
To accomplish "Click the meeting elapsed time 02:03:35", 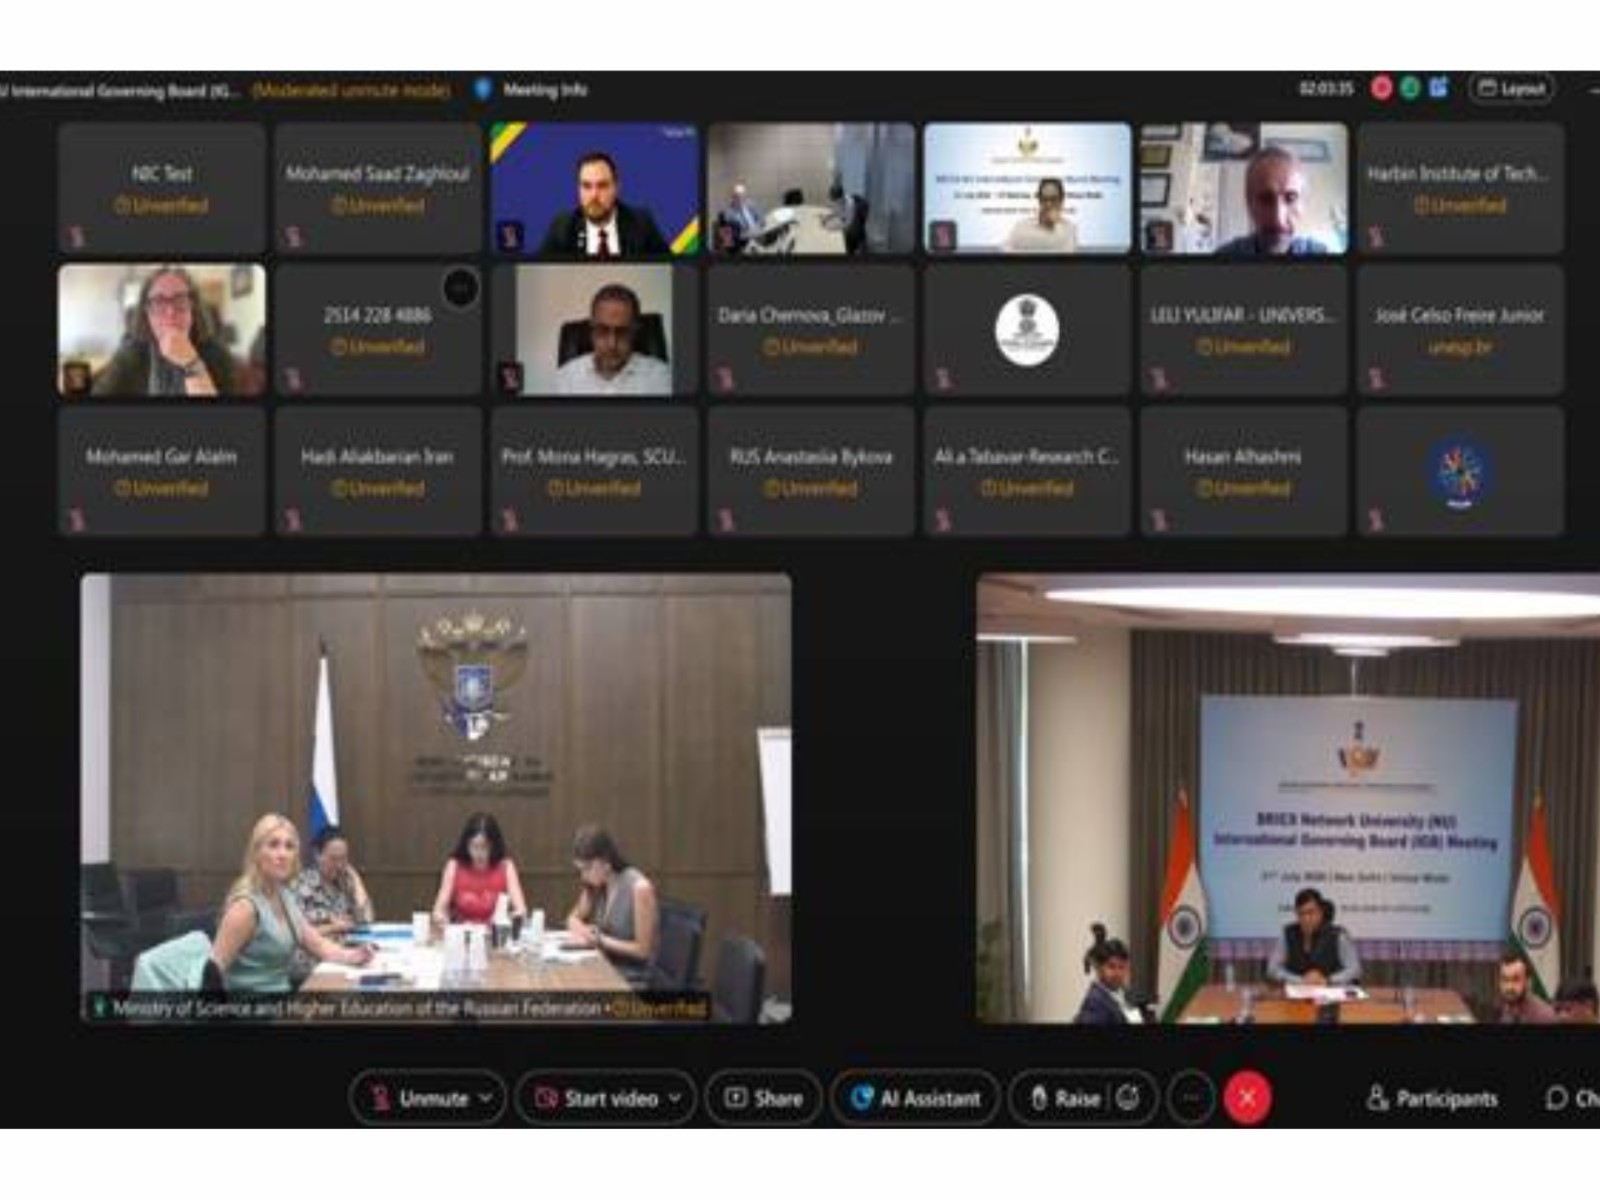I will (1326, 89).
